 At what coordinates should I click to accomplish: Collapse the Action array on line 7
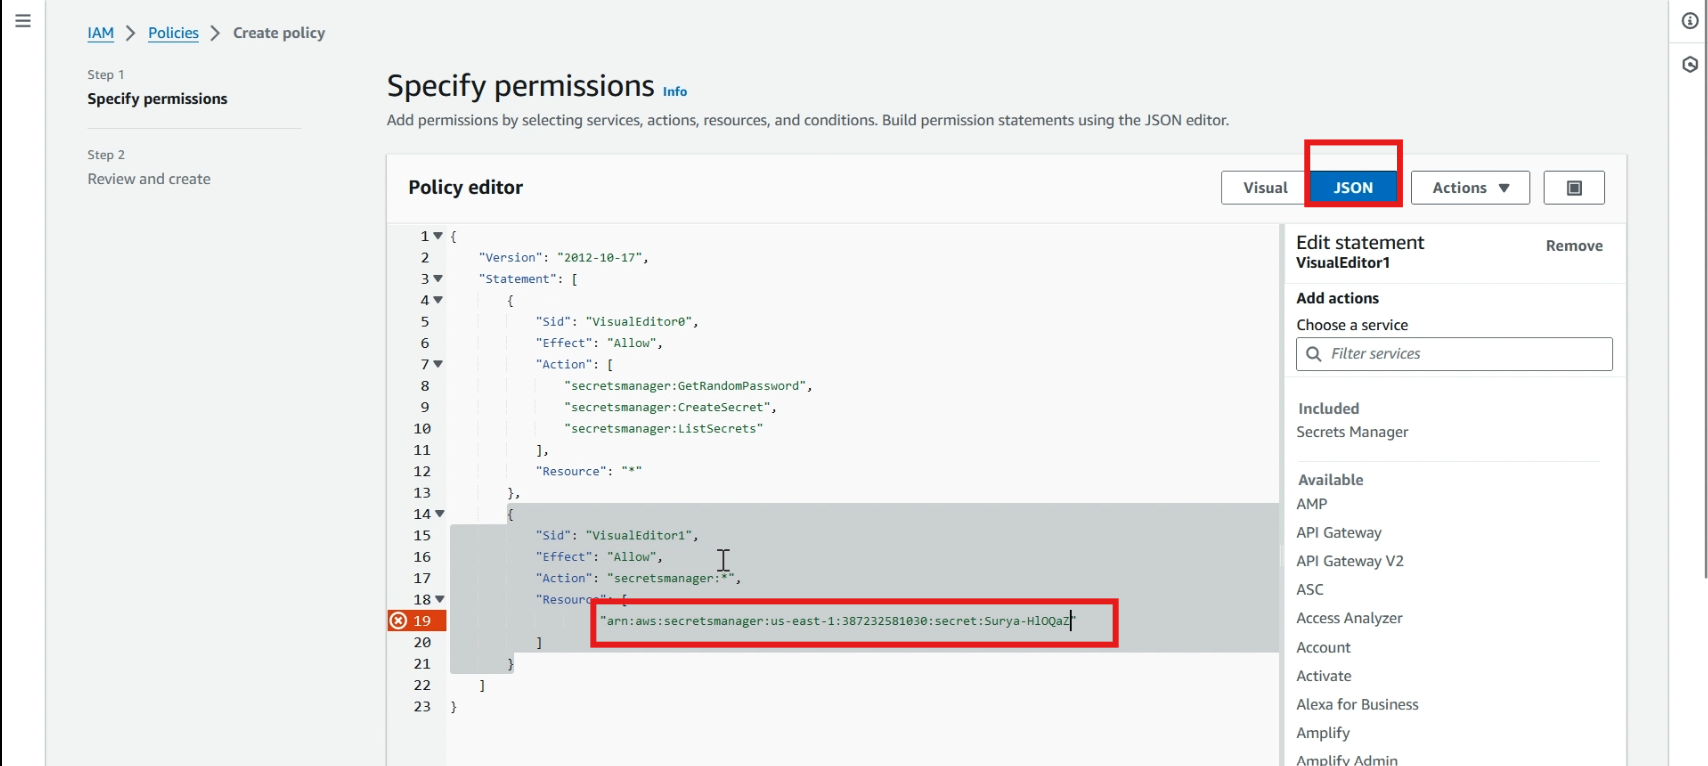pyautogui.click(x=438, y=364)
